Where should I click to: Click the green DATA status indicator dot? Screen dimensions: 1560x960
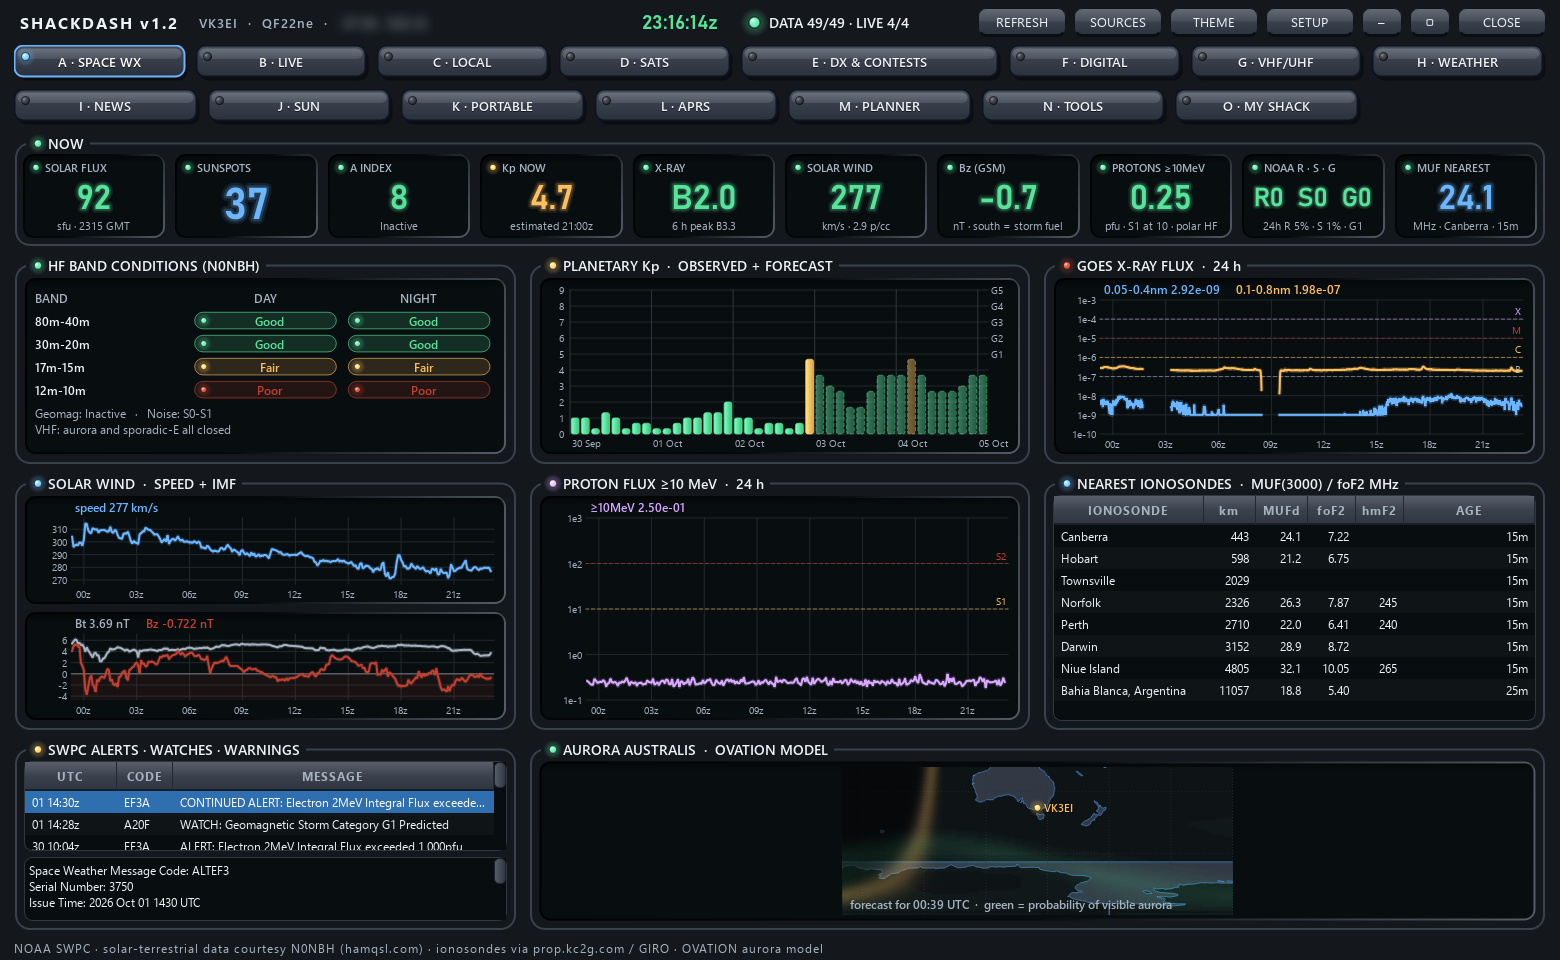754,22
